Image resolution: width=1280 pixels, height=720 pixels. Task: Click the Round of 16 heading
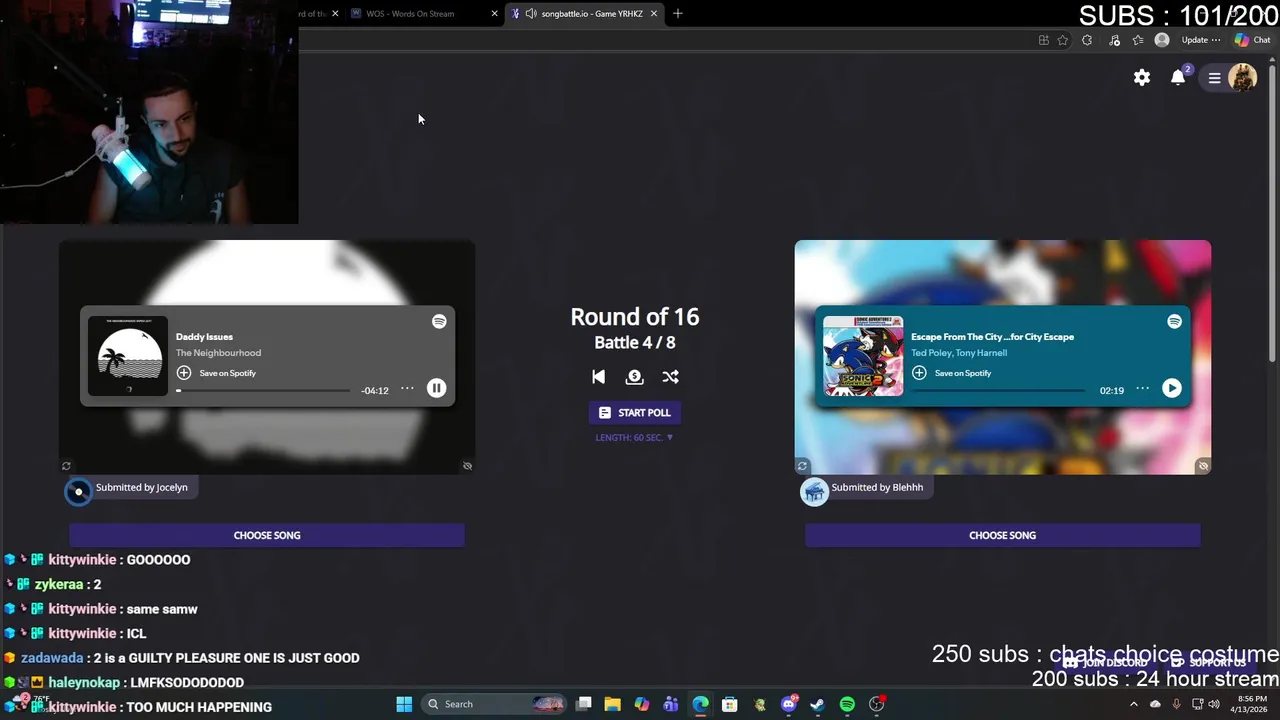tap(634, 317)
